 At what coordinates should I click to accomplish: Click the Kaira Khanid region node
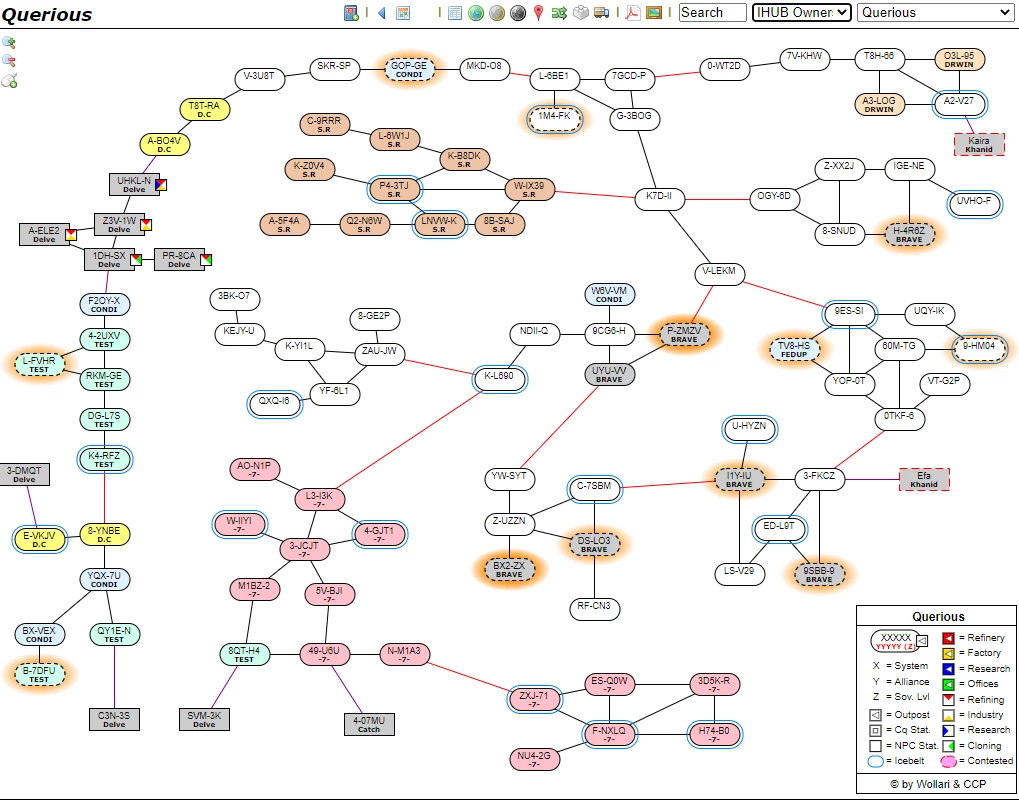[979, 145]
